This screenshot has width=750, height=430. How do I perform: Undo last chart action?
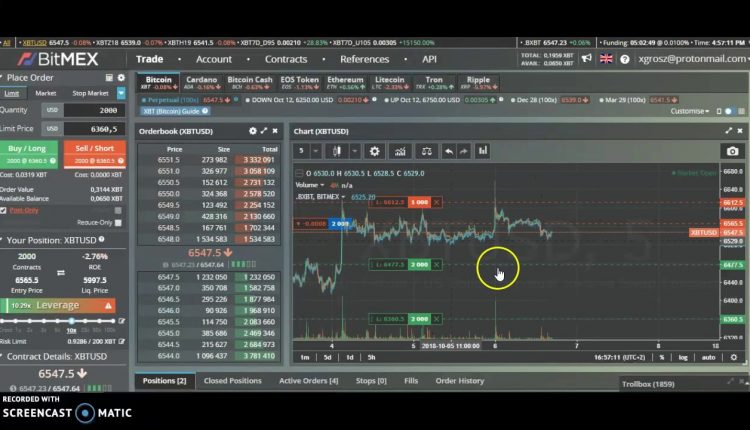449,151
